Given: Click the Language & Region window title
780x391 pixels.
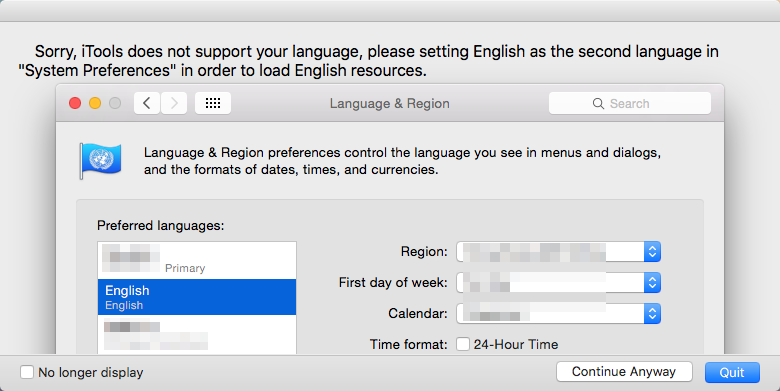Looking at the screenshot, I should pos(390,103).
